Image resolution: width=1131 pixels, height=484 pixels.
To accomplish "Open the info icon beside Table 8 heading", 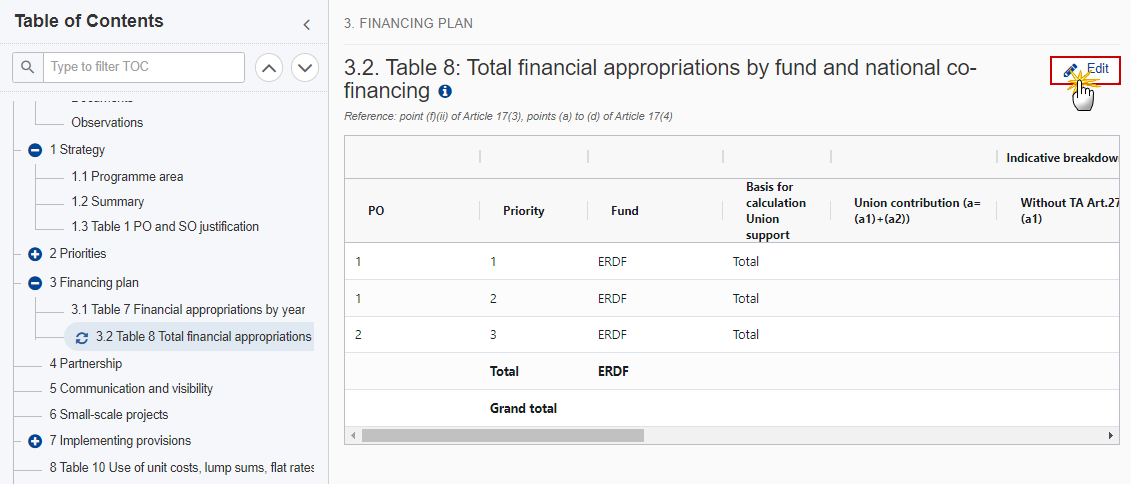I will click(x=446, y=91).
